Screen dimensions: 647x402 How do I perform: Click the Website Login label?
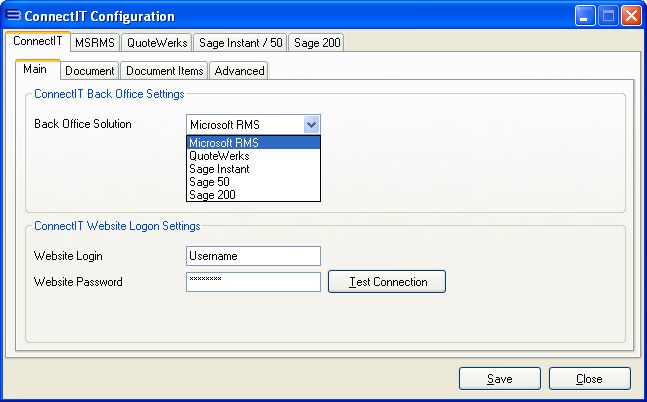coord(68,256)
